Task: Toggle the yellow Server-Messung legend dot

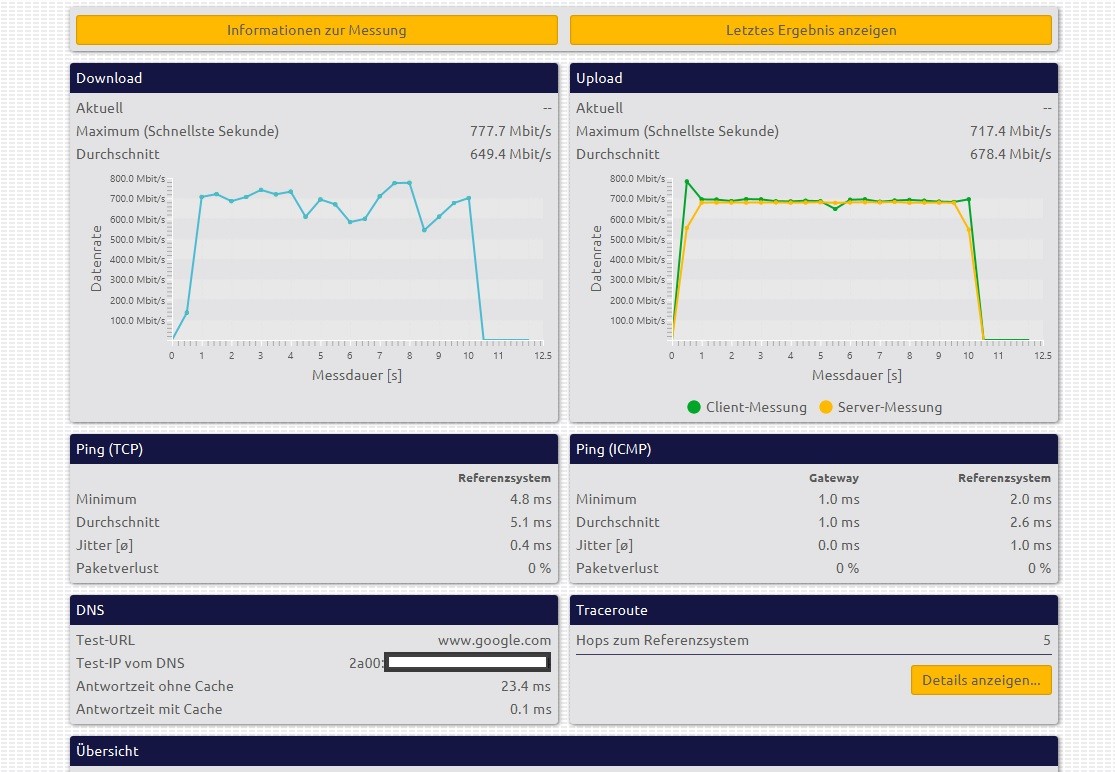Action: click(825, 407)
